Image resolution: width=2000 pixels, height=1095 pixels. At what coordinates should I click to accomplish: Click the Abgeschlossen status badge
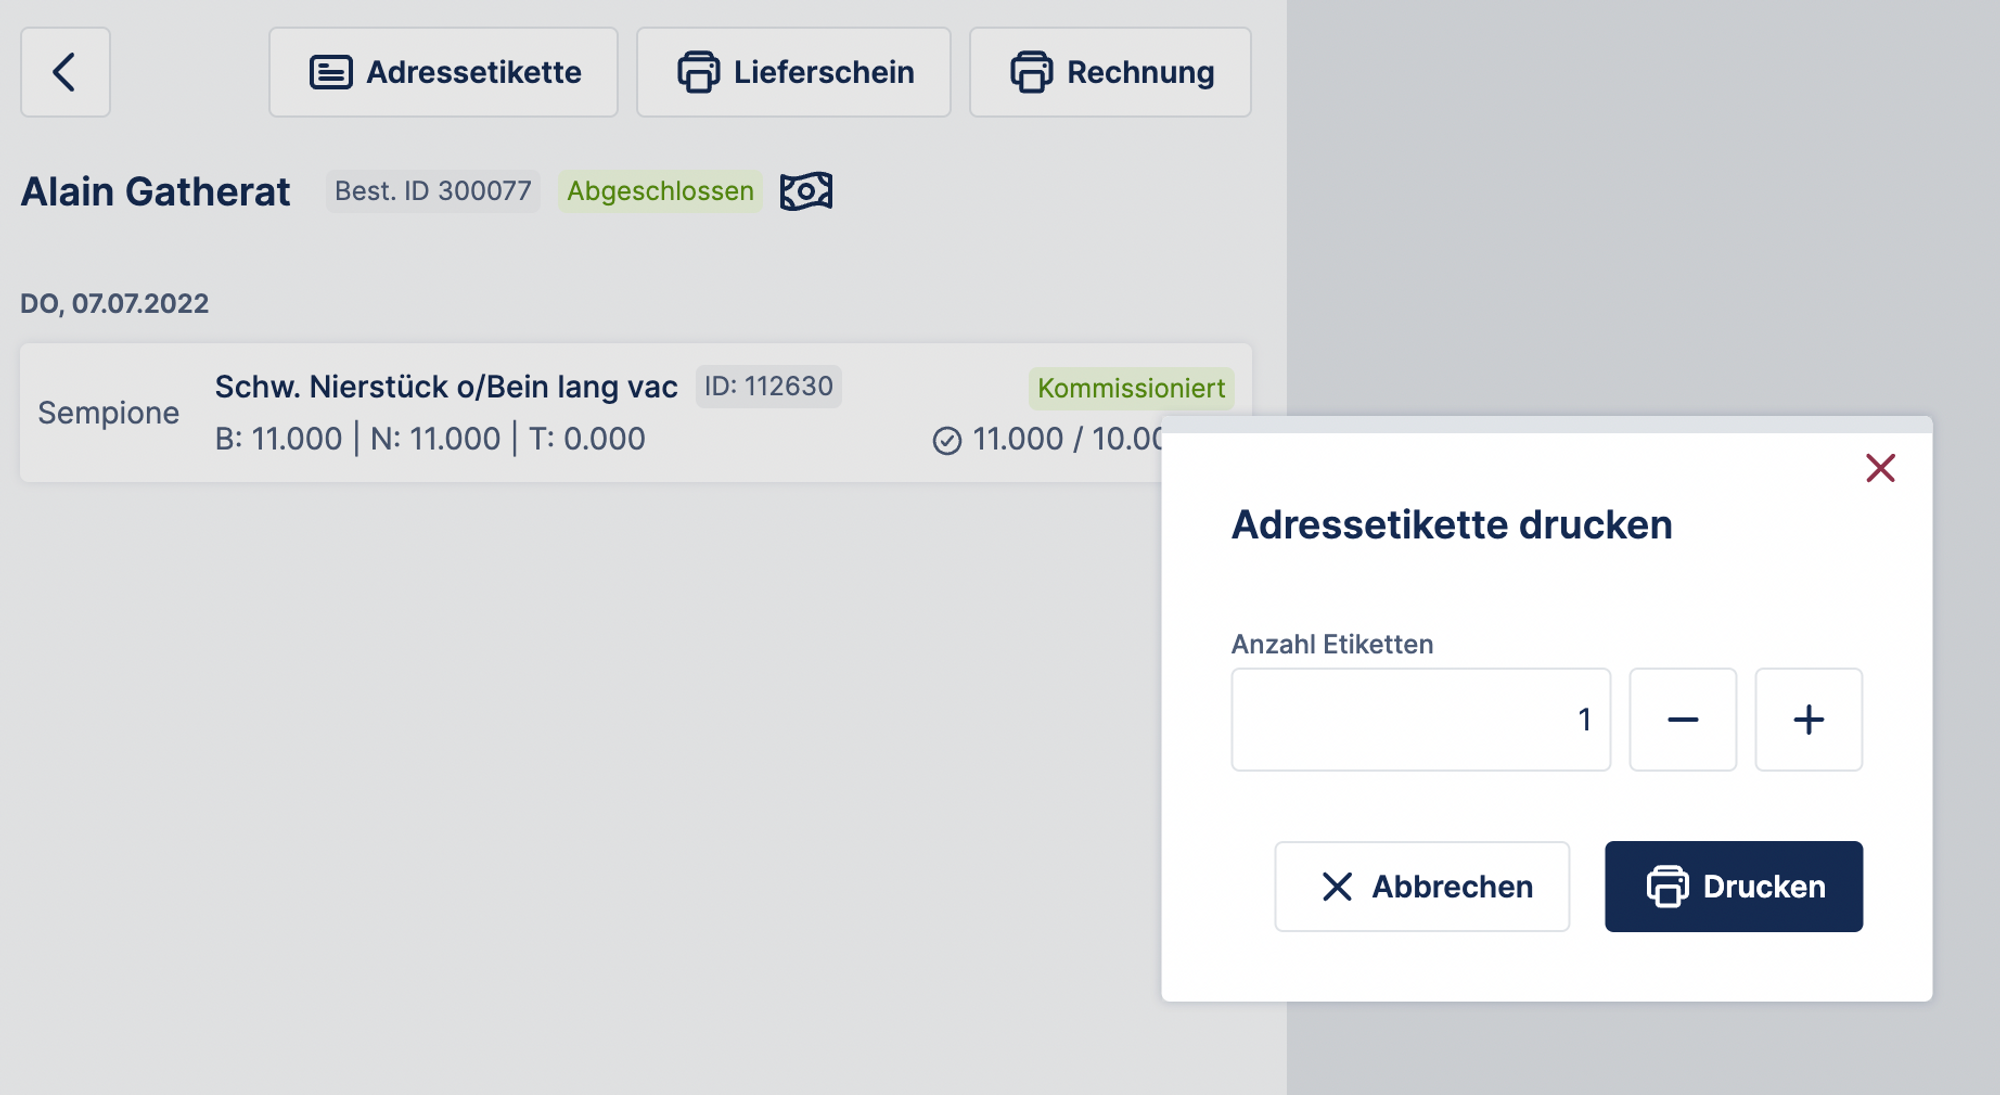[x=660, y=191]
